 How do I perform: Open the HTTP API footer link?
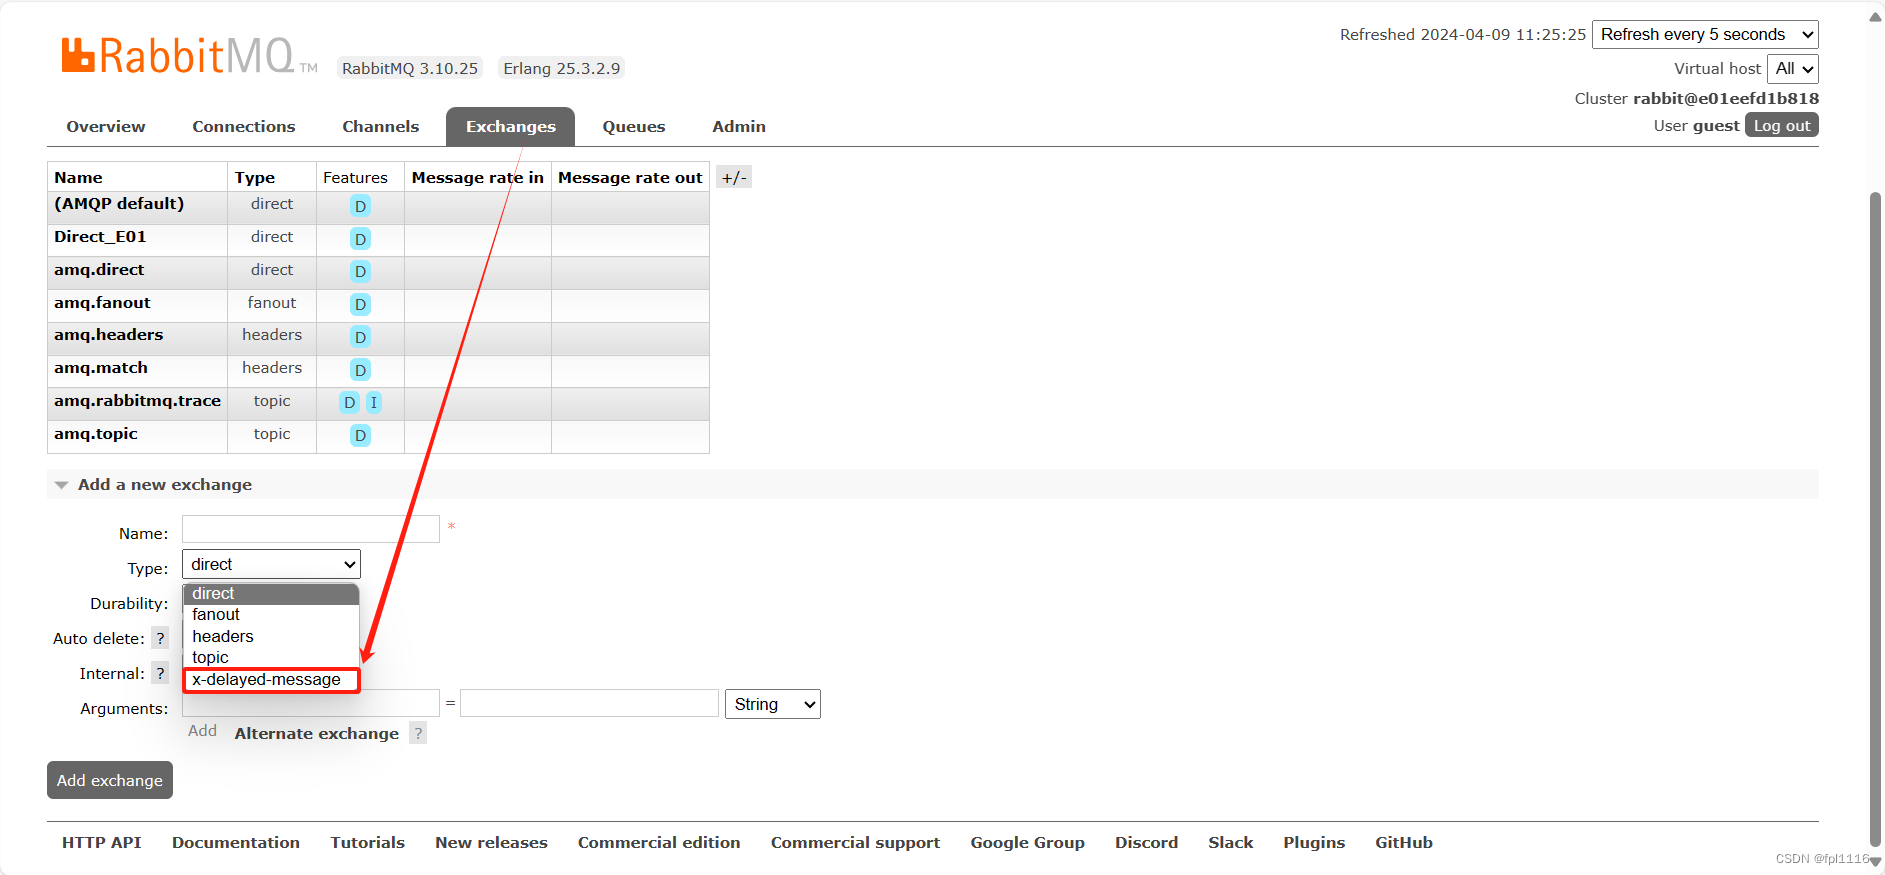click(x=102, y=842)
